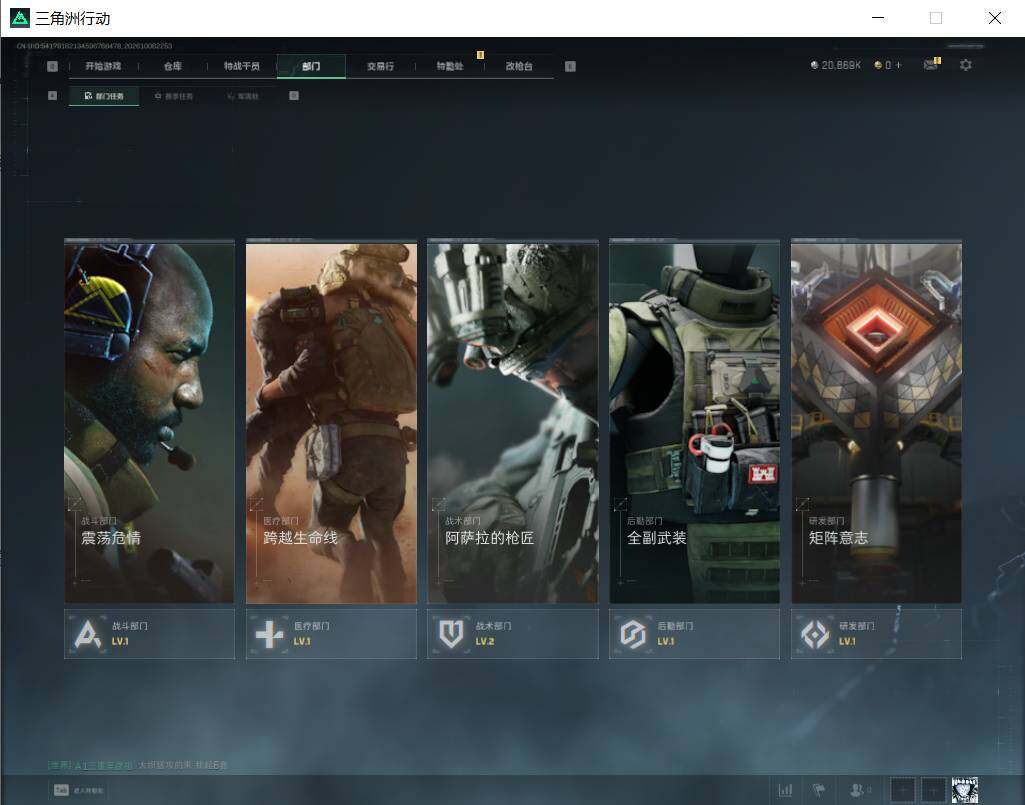The image size is (1025, 805).
Task: Click the 战斗部门 LV.1 emblem icon
Action: (x=88, y=634)
